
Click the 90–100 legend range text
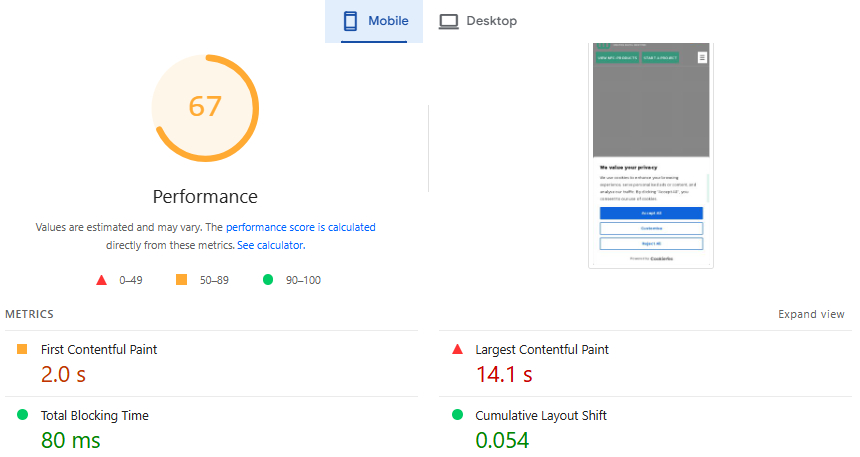(x=303, y=280)
